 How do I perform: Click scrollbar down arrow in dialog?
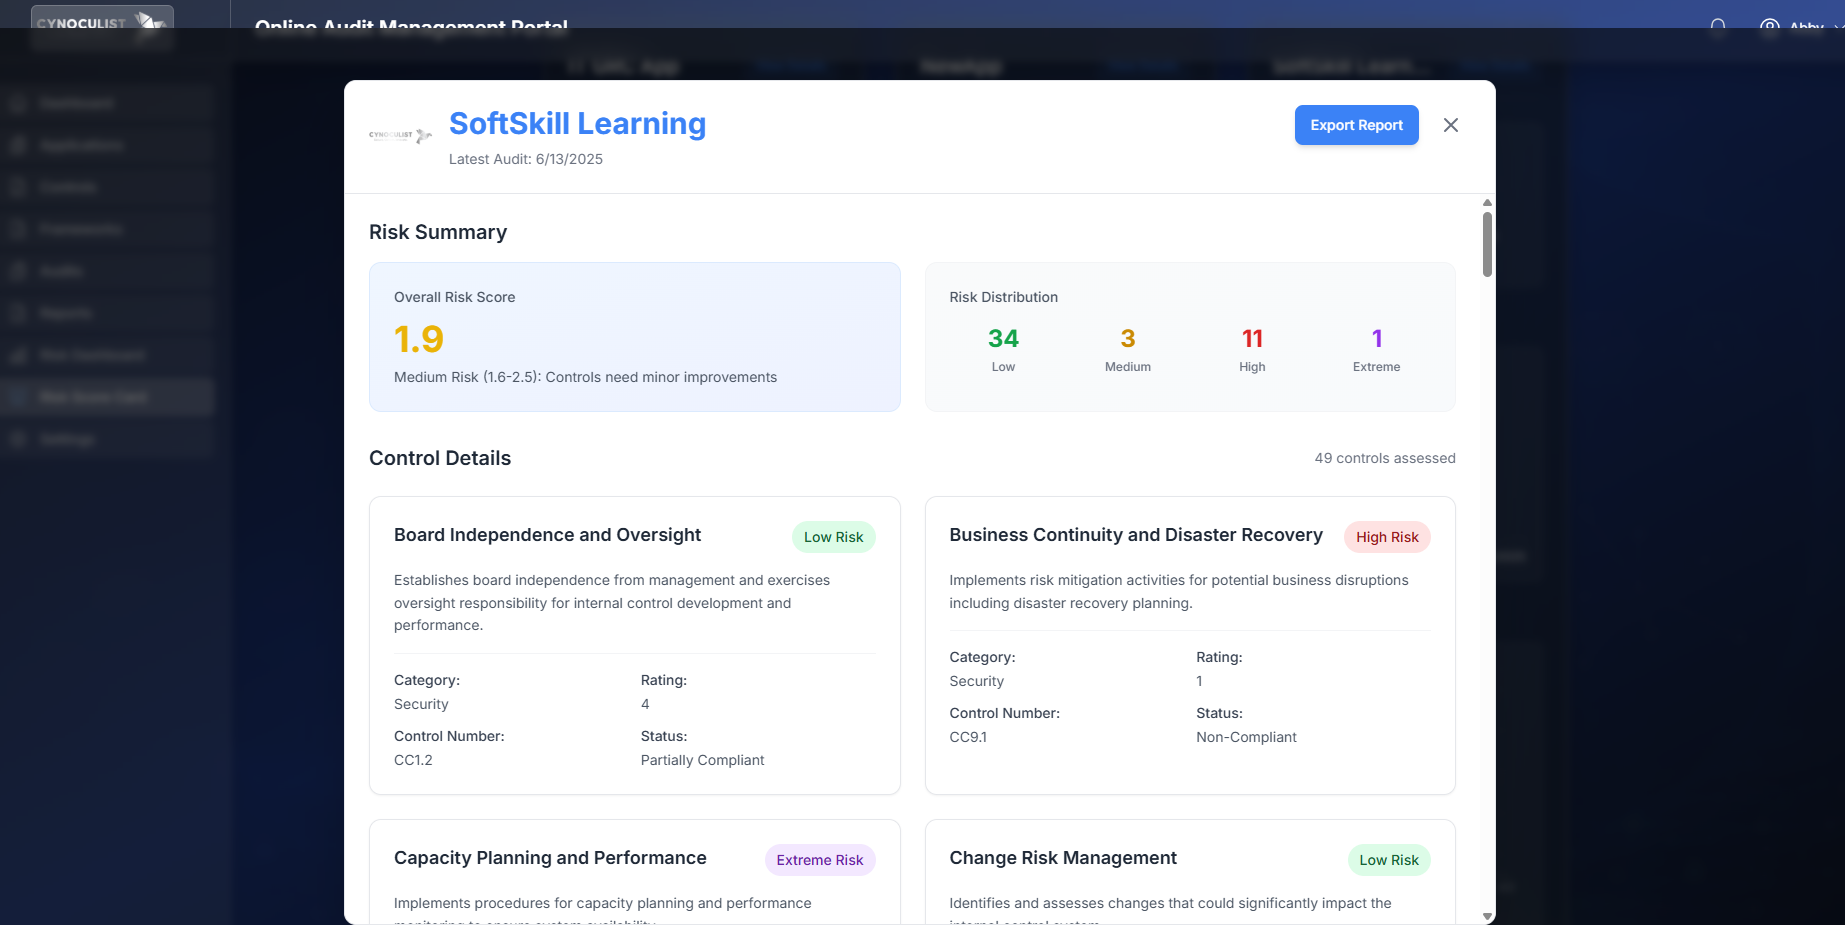[x=1487, y=916]
